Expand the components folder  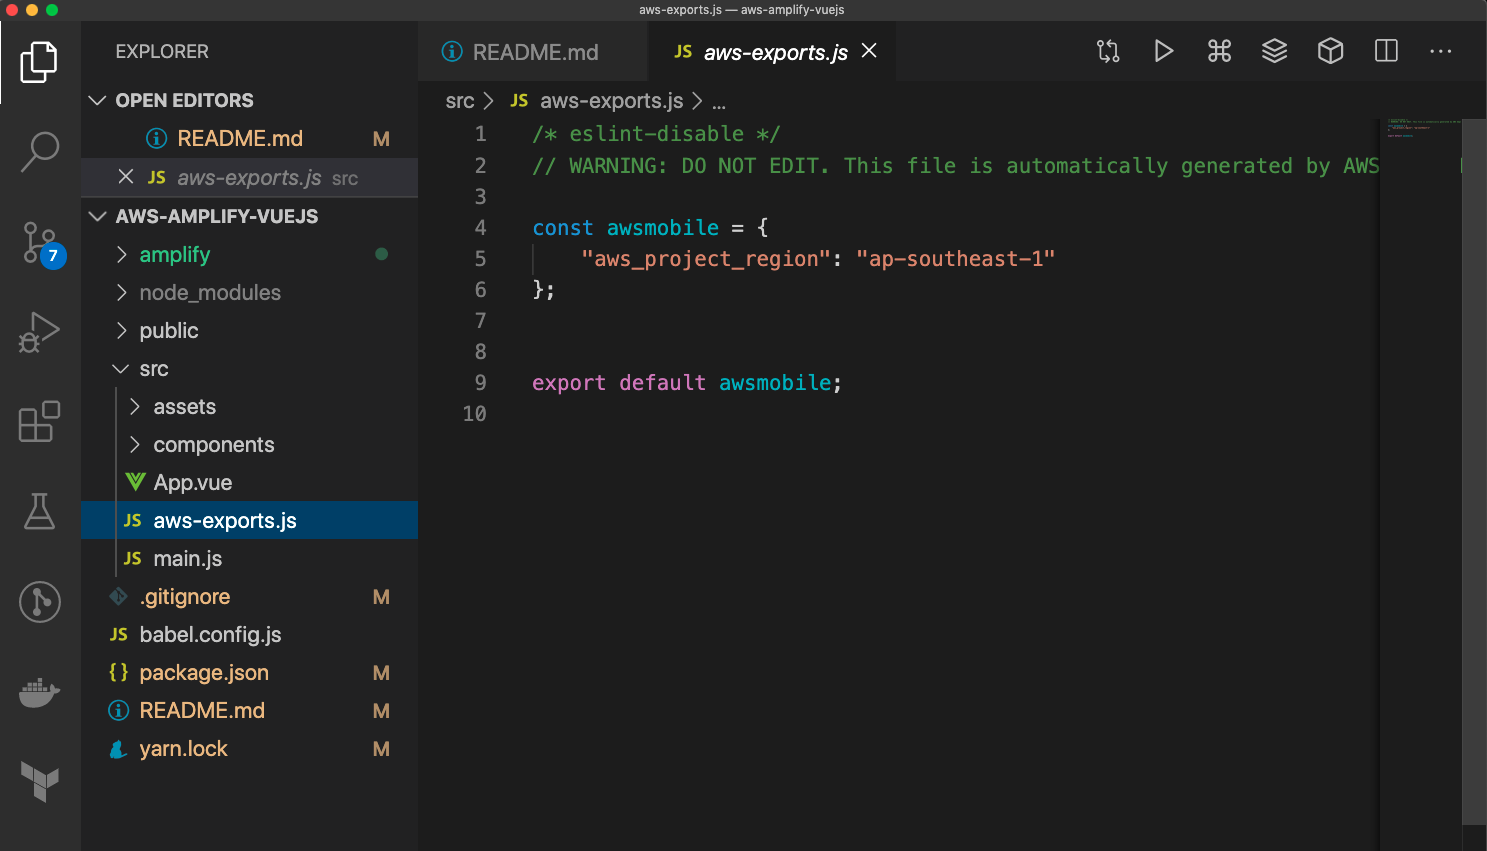(249, 444)
